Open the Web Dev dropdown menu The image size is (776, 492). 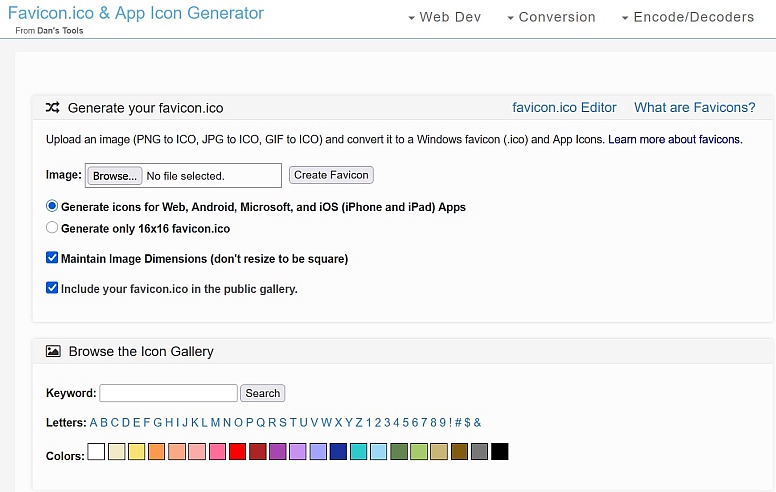coord(444,17)
